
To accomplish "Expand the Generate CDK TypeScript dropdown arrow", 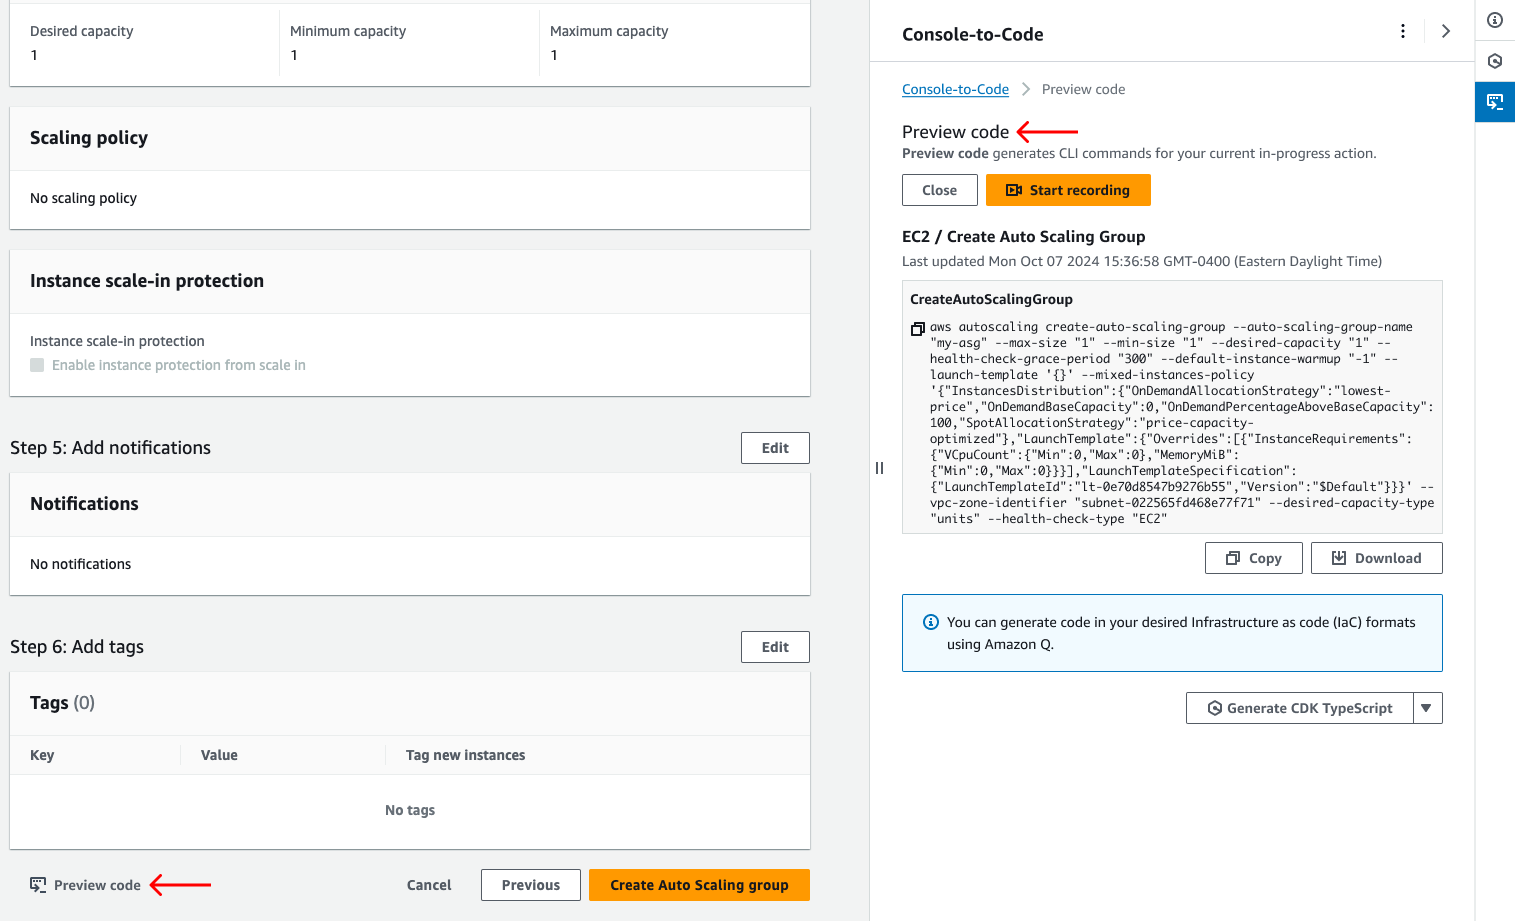I will click(x=1427, y=708).
